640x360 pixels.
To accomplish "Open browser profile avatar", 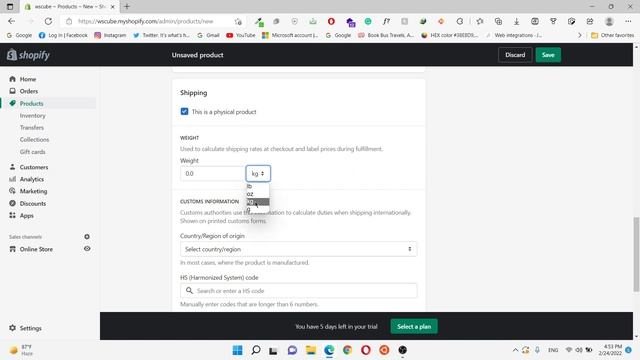I will (x=609, y=21).
